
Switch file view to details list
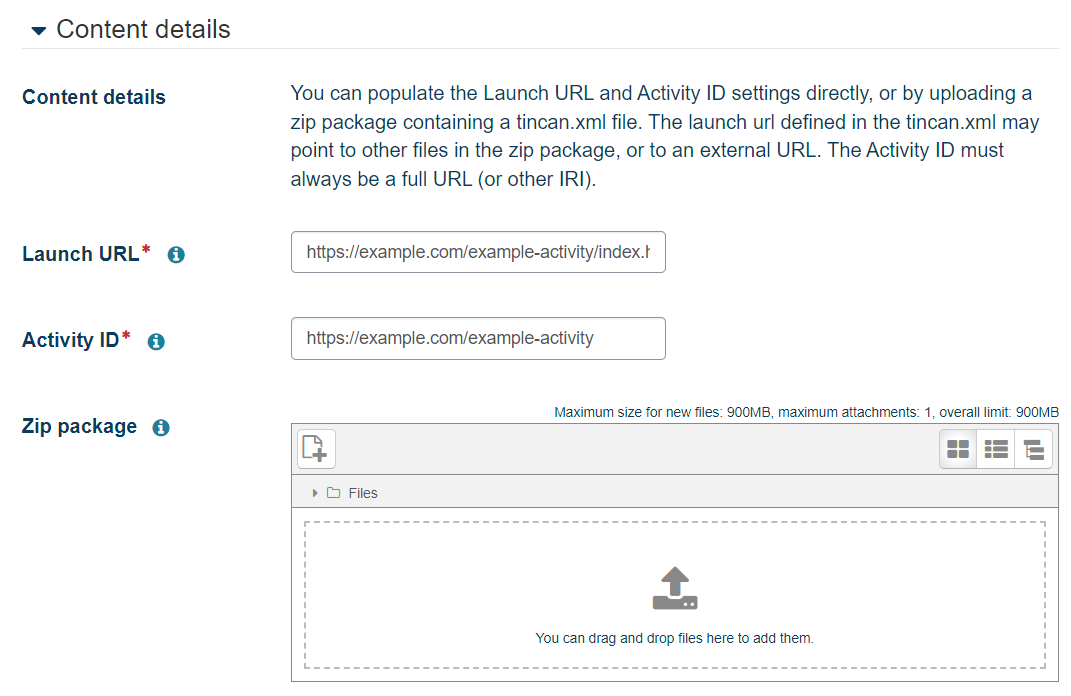[x=996, y=450]
